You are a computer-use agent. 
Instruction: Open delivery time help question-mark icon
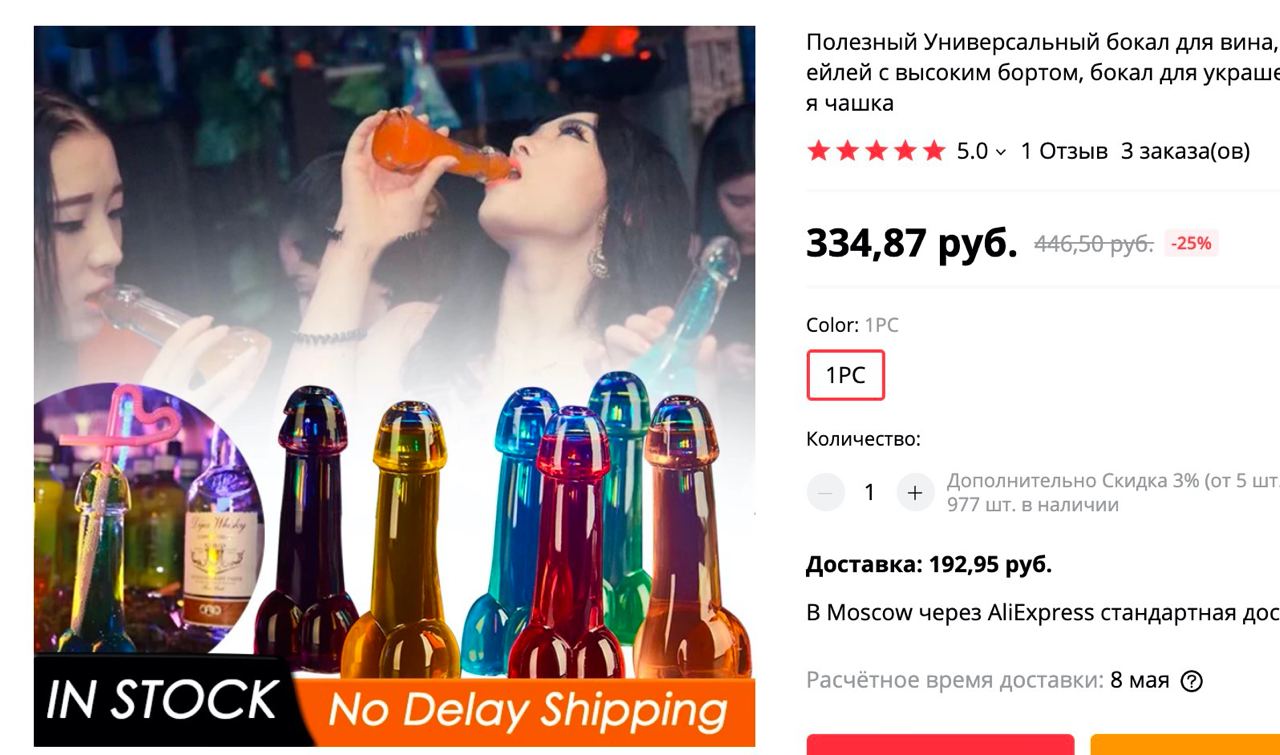click(x=1191, y=681)
